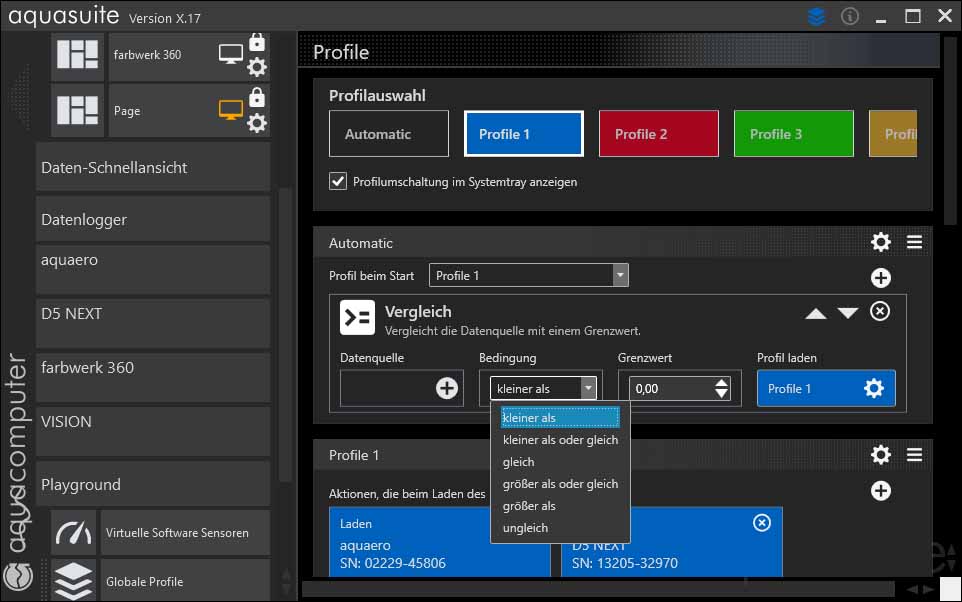Select the red Profile 2 button
The width and height of the screenshot is (962, 602).
659,134
